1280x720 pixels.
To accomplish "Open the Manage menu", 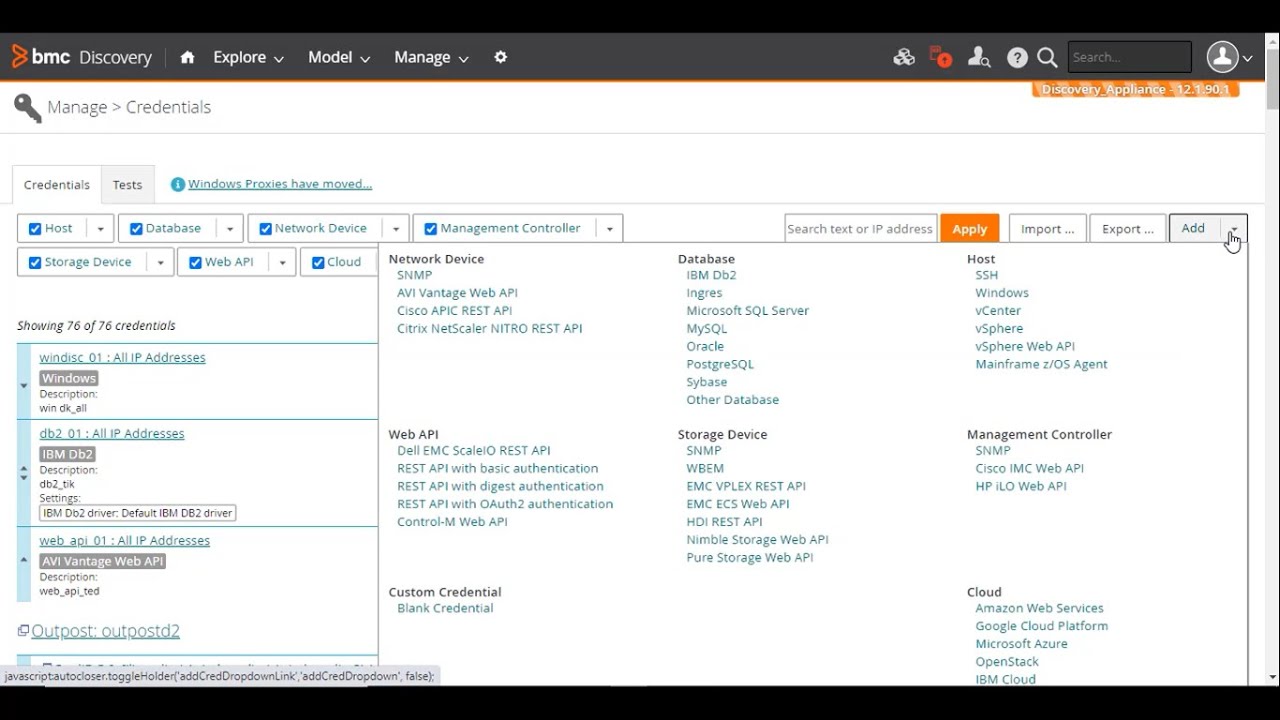I will click(x=431, y=57).
